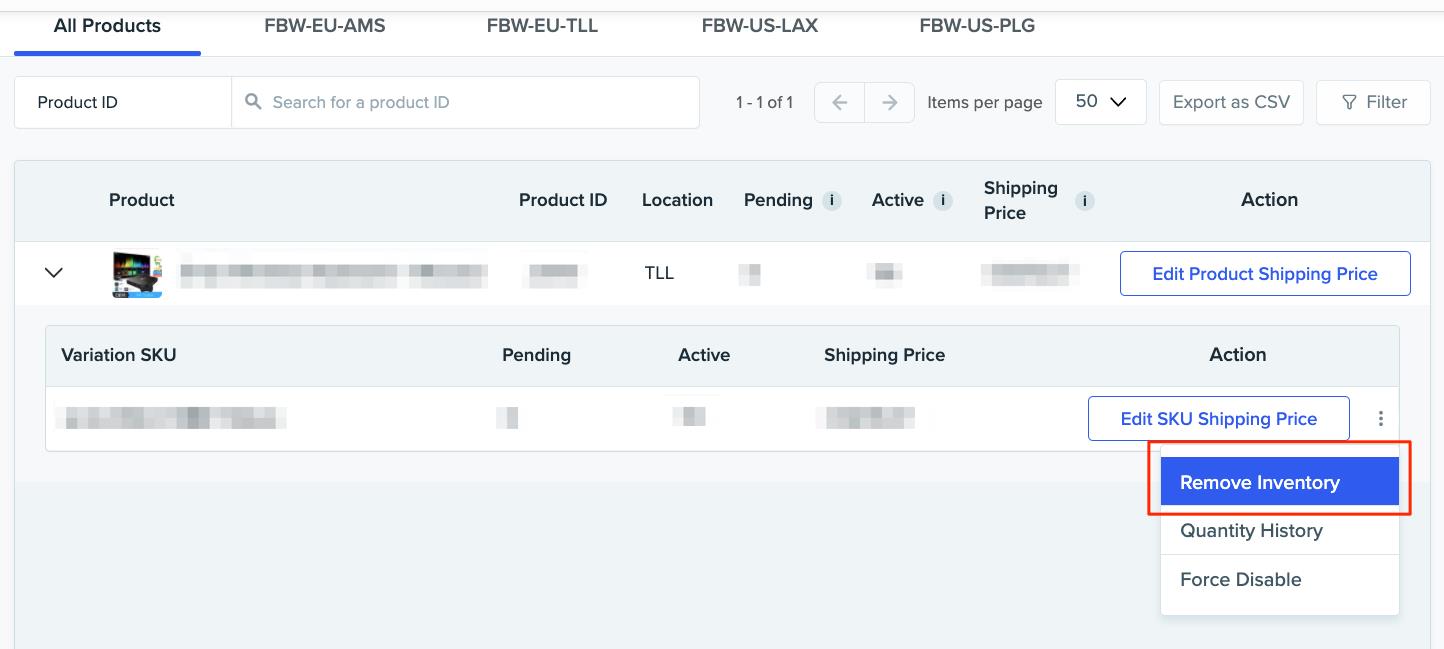The width and height of the screenshot is (1444, 649).
Task: Choose Quantity History menu option
Action: click(x=1251, y=531)
